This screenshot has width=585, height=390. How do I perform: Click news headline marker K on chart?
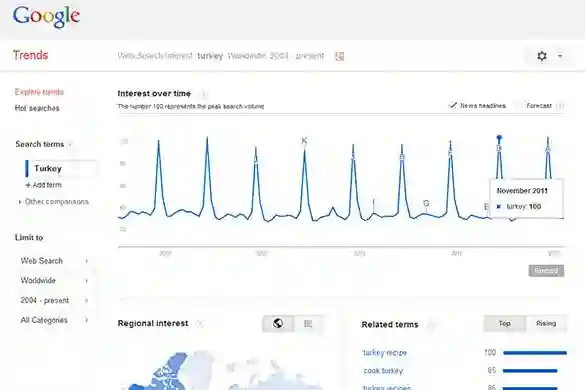[x=304, y=141]
